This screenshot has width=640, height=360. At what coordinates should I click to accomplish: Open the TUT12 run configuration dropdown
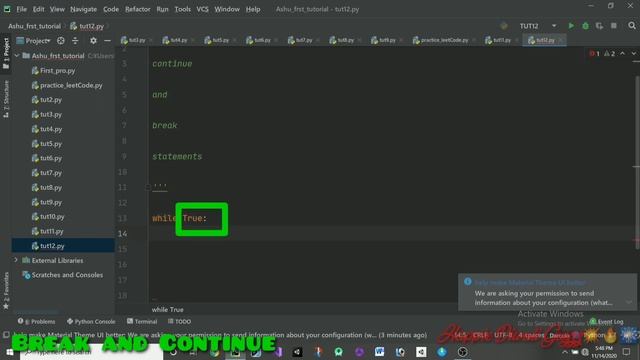(x=538, y=26)
